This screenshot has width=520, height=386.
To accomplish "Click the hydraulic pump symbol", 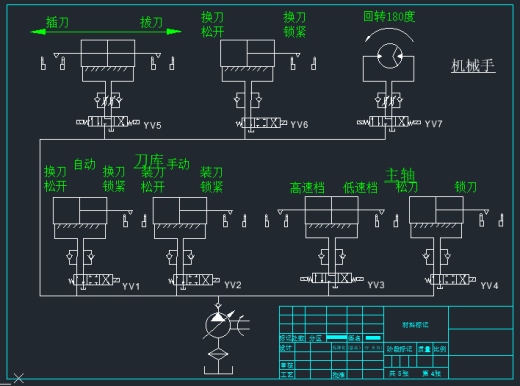I will coord(218,325).
